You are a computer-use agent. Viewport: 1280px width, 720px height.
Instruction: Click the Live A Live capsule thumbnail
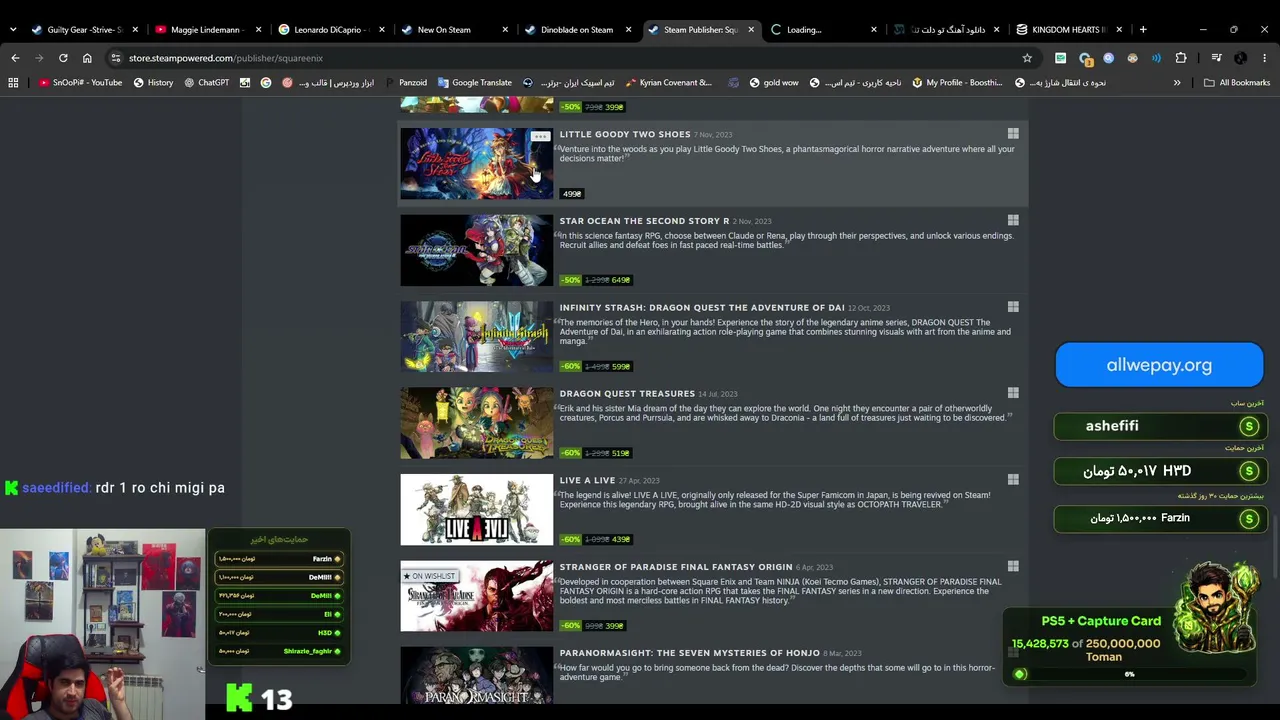[x=477, y=510]
